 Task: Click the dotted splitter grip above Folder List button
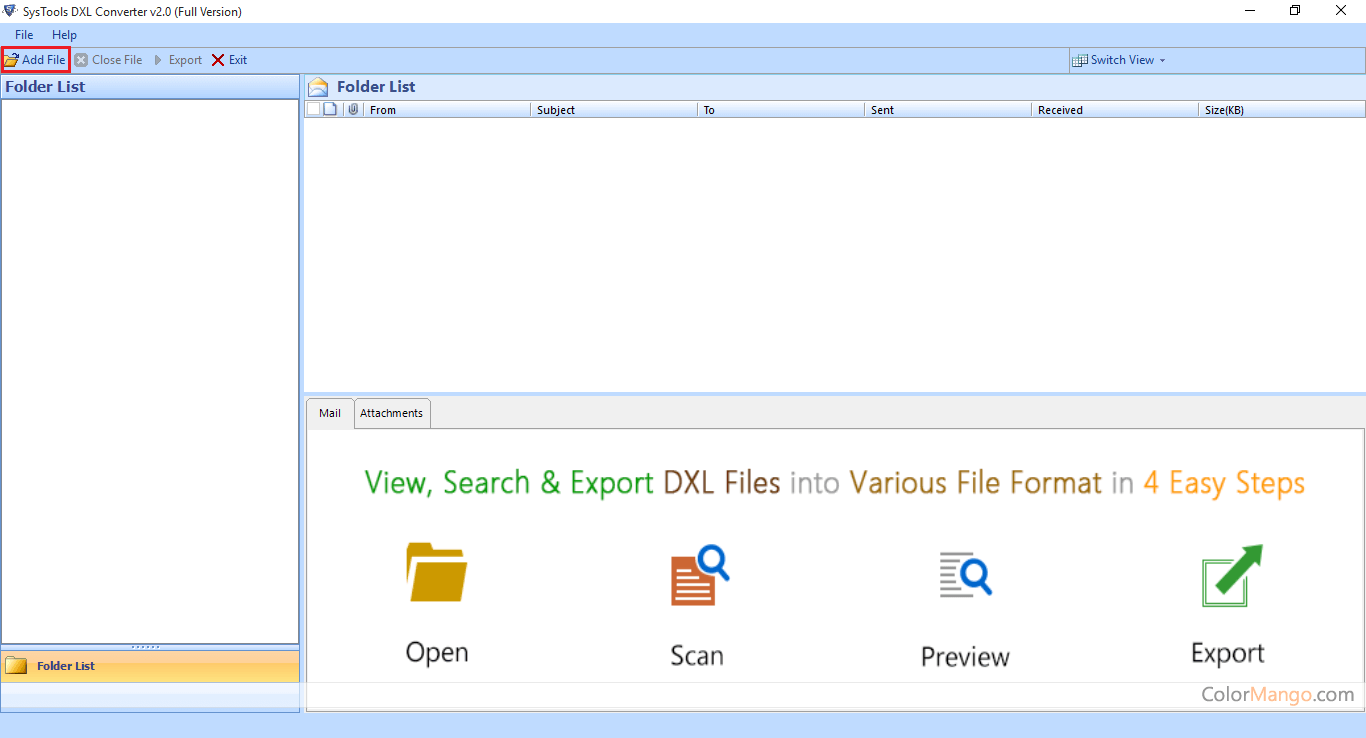146,647
